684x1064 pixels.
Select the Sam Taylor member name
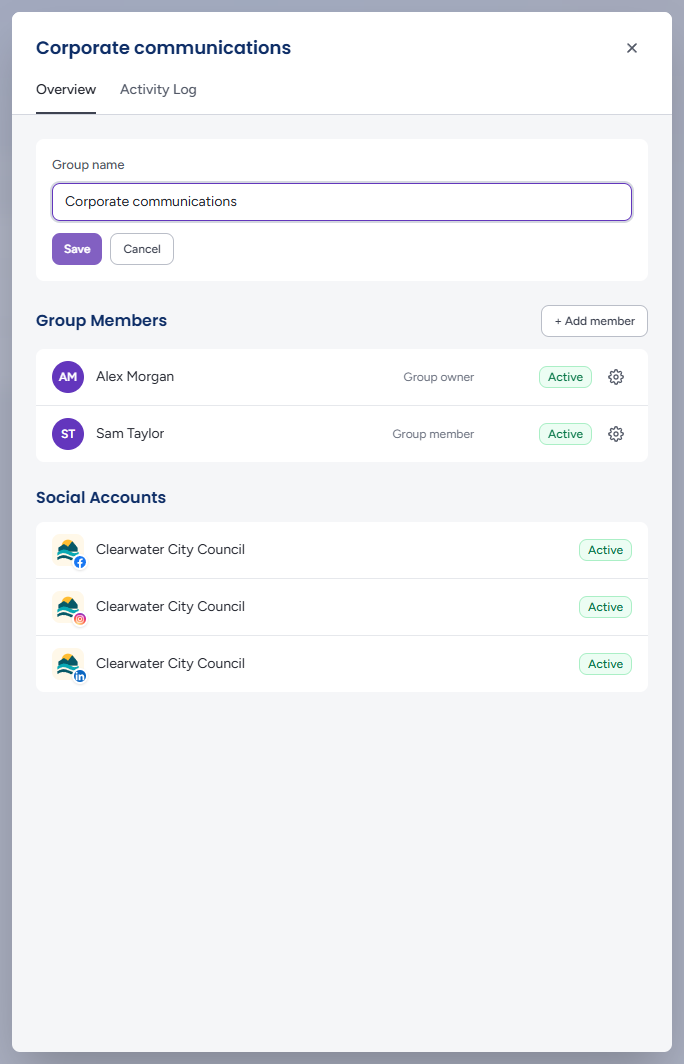tap(130, 434)
